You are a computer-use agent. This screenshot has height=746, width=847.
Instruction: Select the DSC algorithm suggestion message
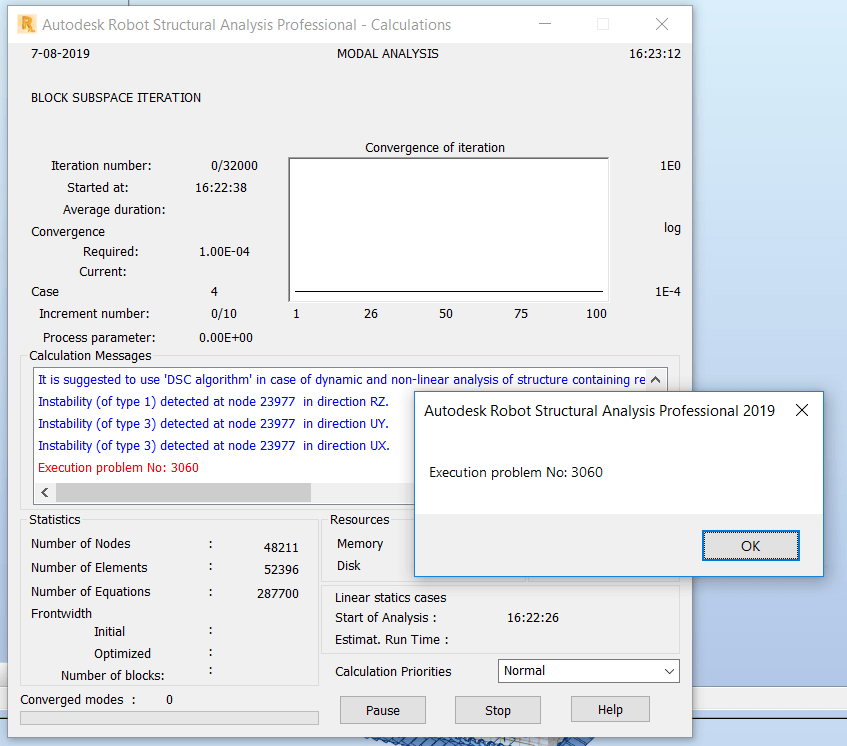tap(341, 380)
